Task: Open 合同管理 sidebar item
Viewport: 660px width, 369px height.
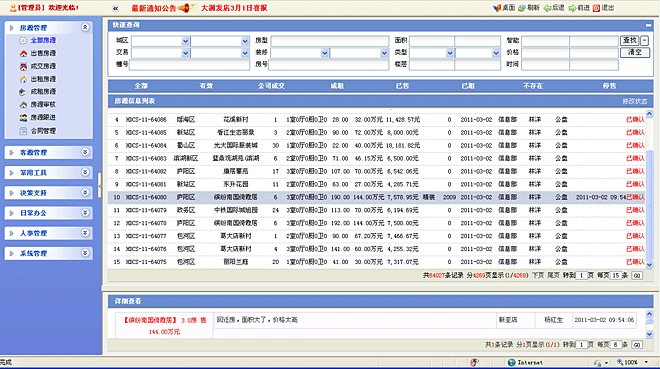Action: click(43, 131)
